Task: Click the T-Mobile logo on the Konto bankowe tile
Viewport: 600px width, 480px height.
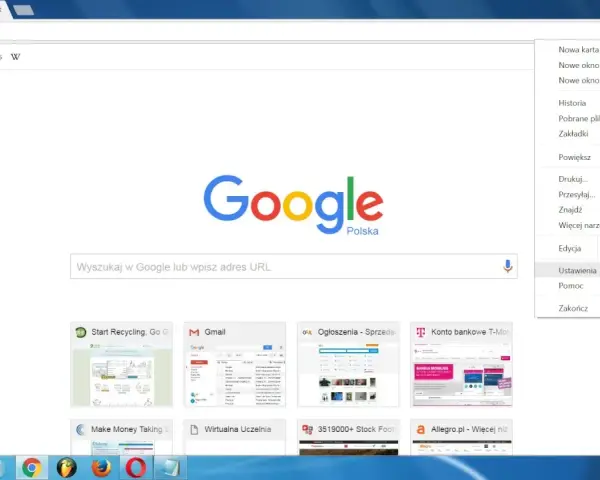Action: pyautogui.click(x=421, y=332)
